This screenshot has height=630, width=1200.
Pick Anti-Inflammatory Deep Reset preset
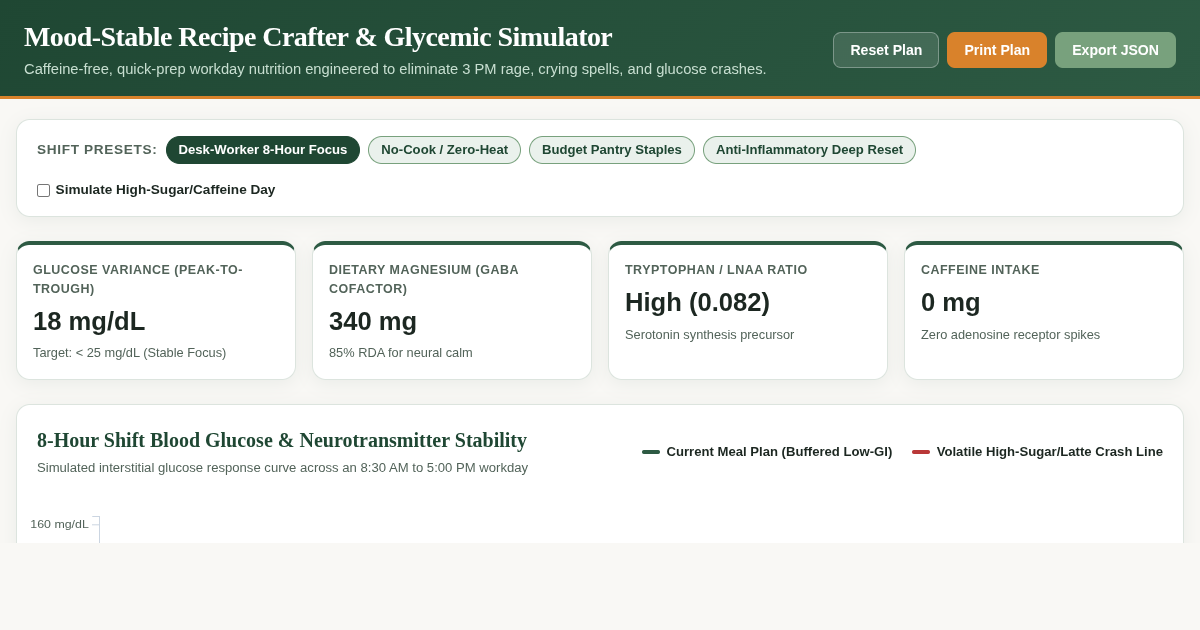809,150
